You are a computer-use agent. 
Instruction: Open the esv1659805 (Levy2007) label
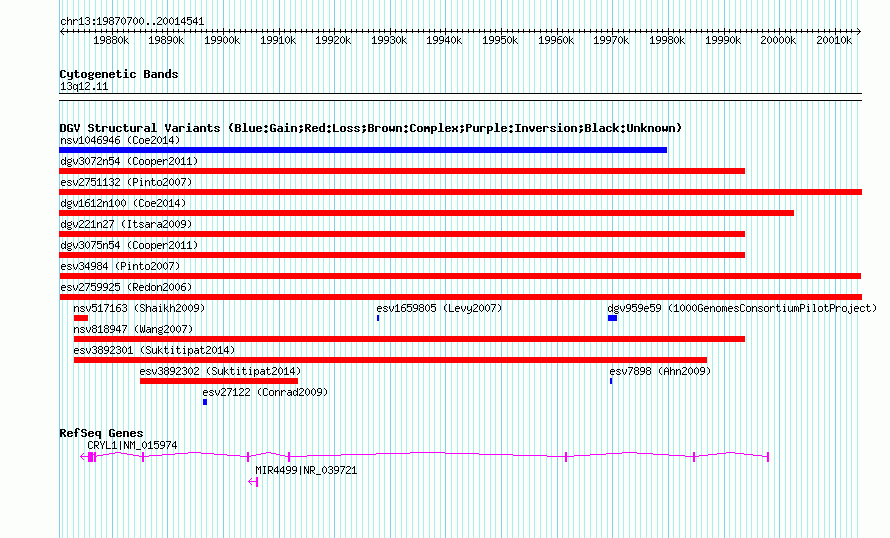click(x=439, y=308)
